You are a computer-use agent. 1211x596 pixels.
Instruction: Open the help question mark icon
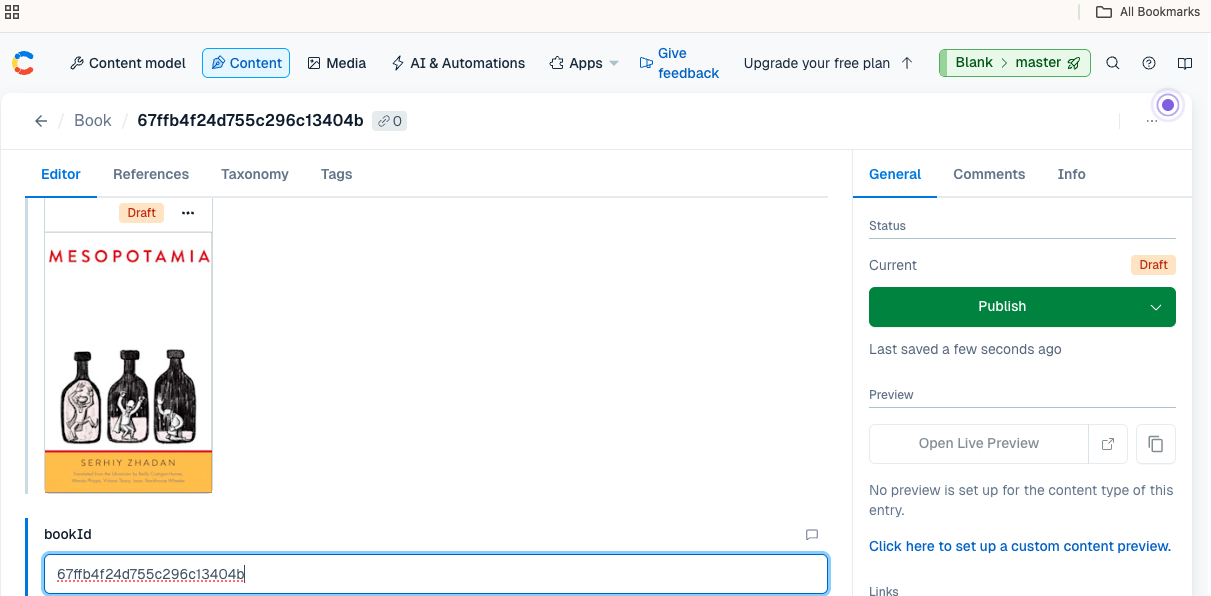click(1149, 63)
